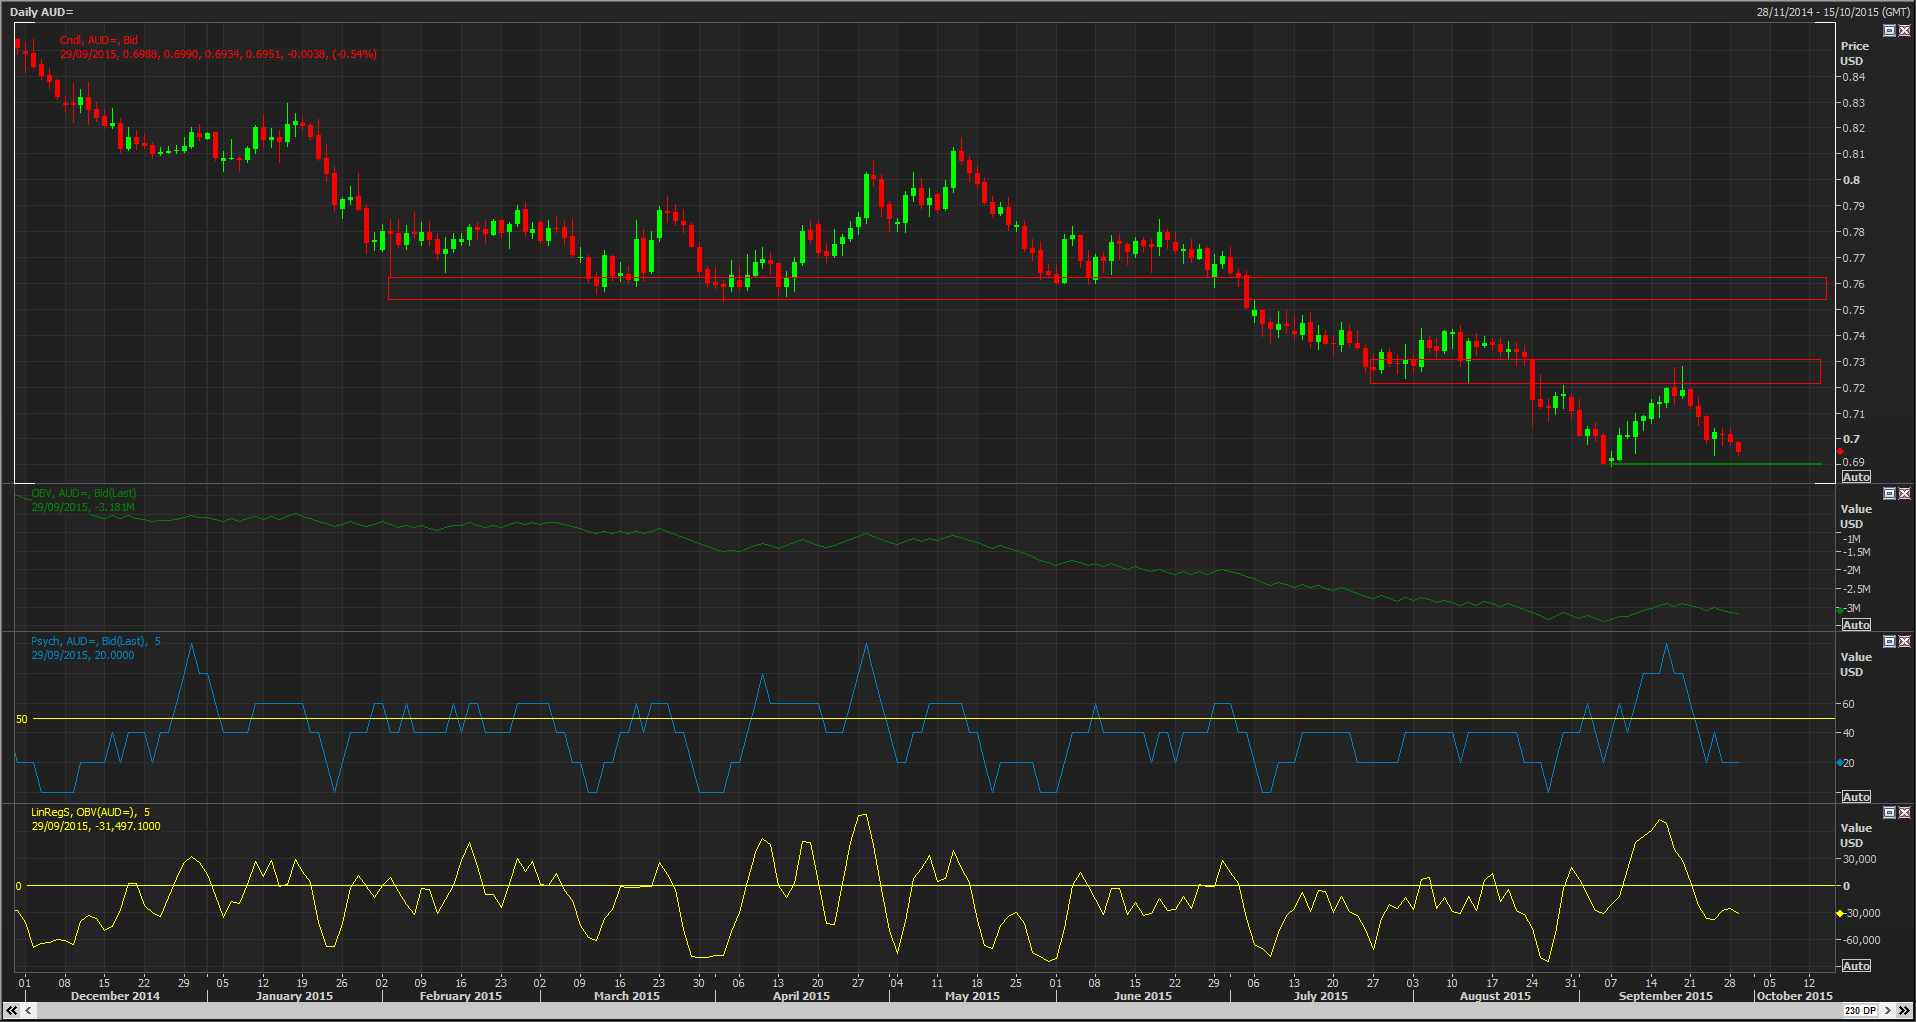The width and height of the screenshot is (1916, 1022).
Task: Select the Cndl, AUD=, Bid legend label
Action: (x=99, y=40)
